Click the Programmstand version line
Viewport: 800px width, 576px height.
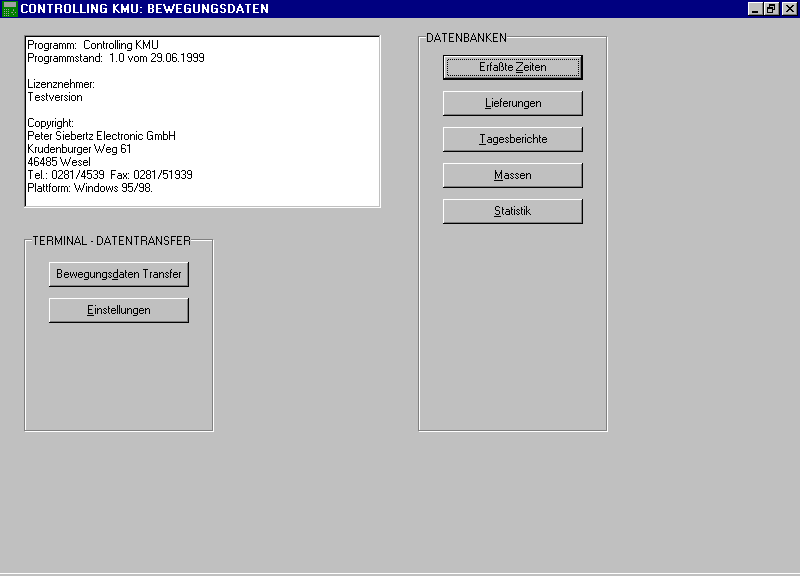click(115, 58)
